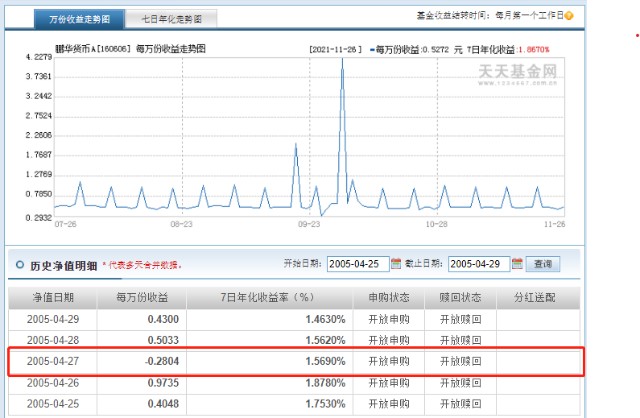640x418 pixels.
Task: Click the 净值日期 column header
Action: (53, 298)
